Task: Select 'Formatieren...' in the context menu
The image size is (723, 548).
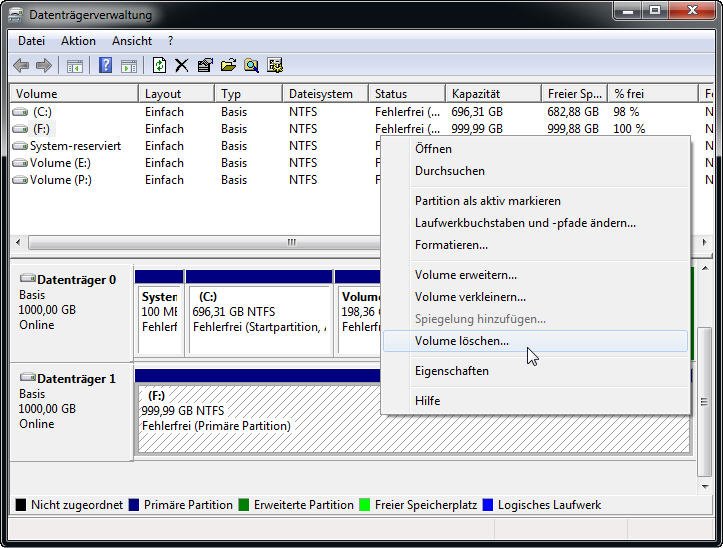Action: [x=451, y=245]
